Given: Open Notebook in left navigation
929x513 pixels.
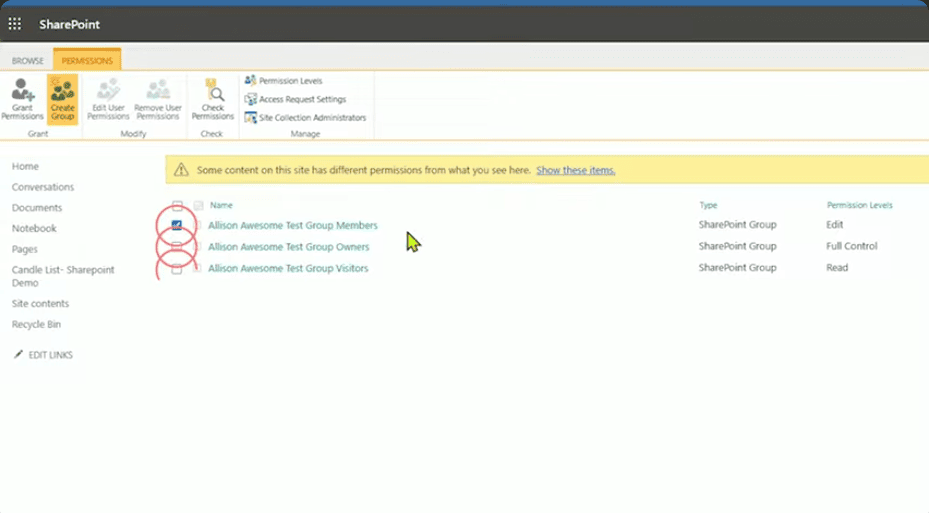Looking at the screenshot, I should click(34, 229).
